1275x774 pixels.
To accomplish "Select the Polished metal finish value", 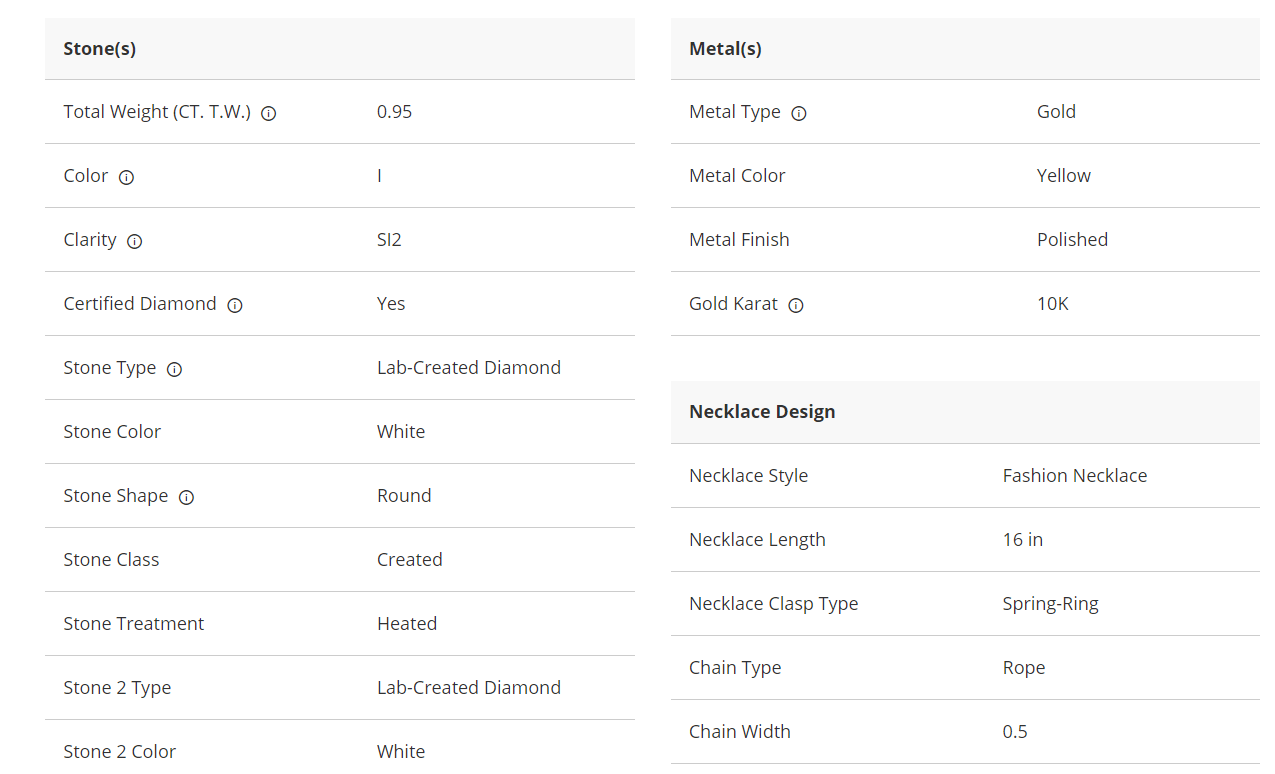I will 1072,240.
